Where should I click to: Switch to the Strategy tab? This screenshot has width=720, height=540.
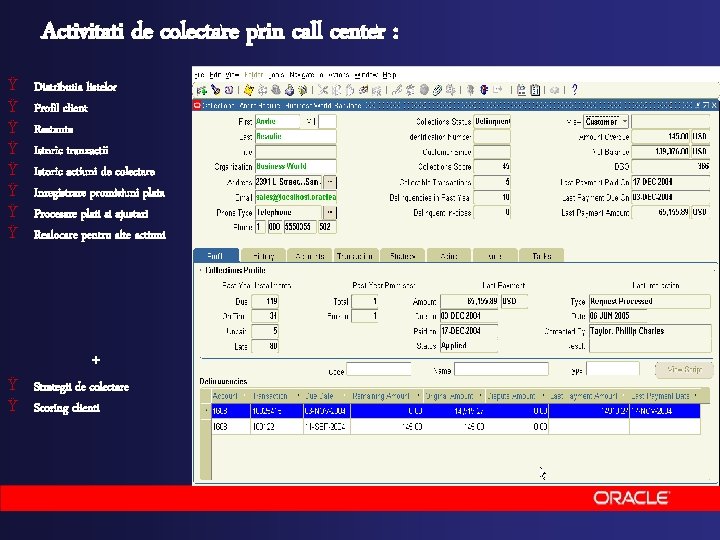pos(403,256)
